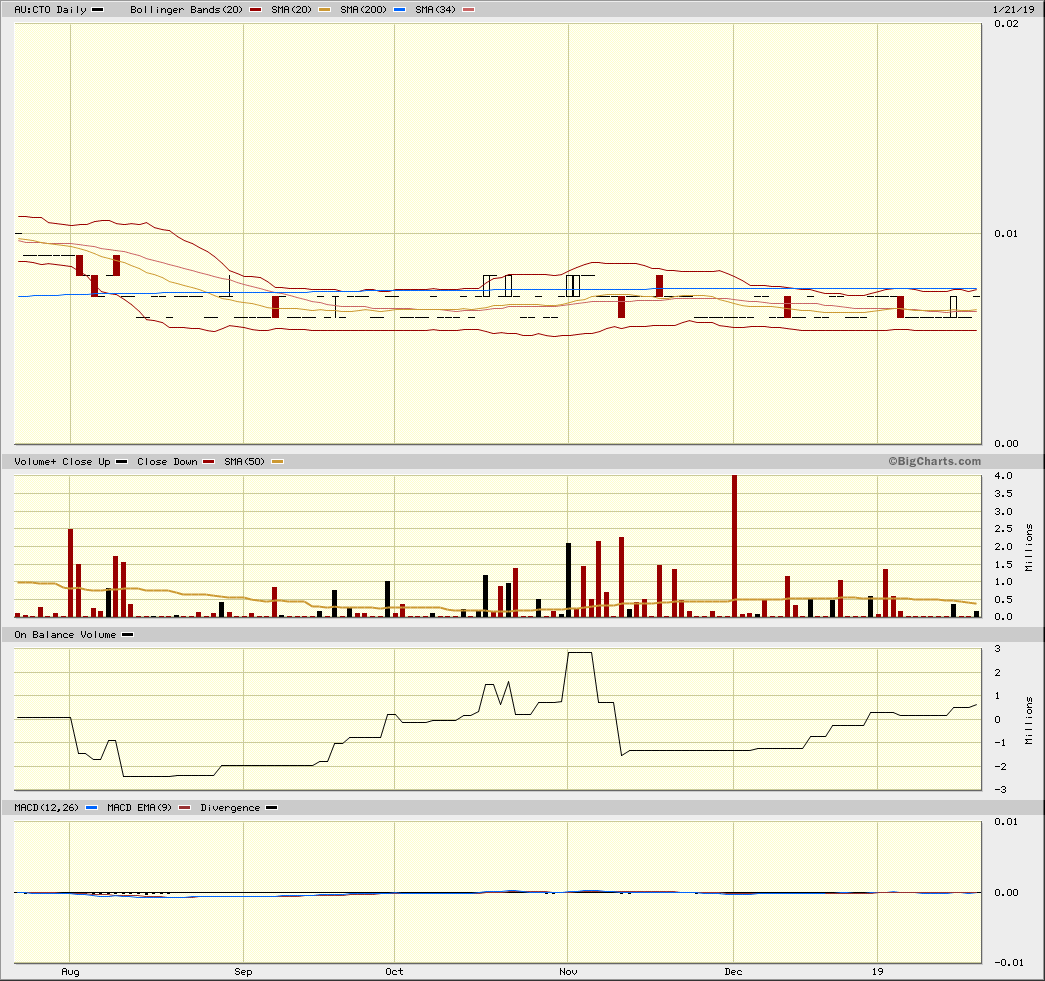The image size is (1045, 981).
Task: Click the SMA(50) volume legend label
Action: click(245, 461)
